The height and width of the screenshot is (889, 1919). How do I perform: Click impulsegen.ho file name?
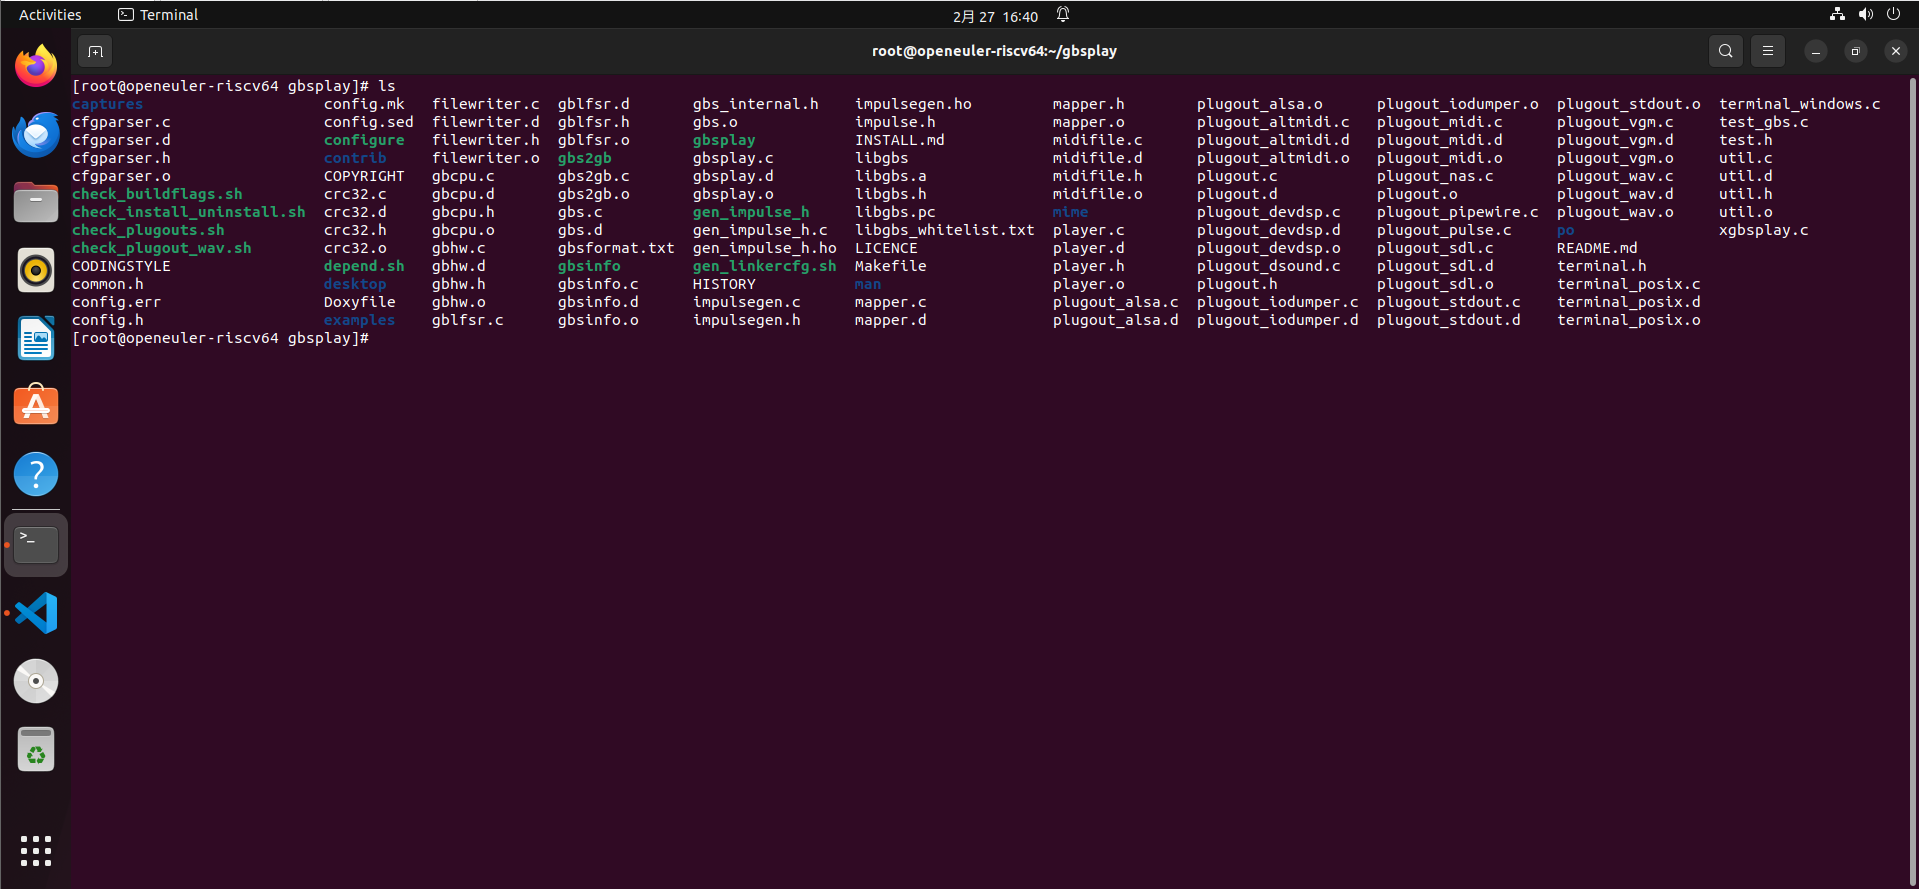tap(913, 104)
